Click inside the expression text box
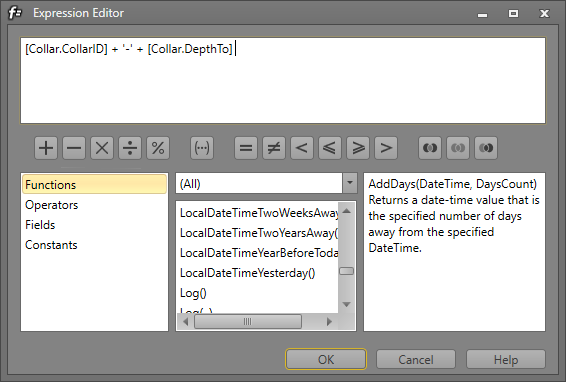The width and height of the screenshot is (568, 383). [x=283, y=80]
